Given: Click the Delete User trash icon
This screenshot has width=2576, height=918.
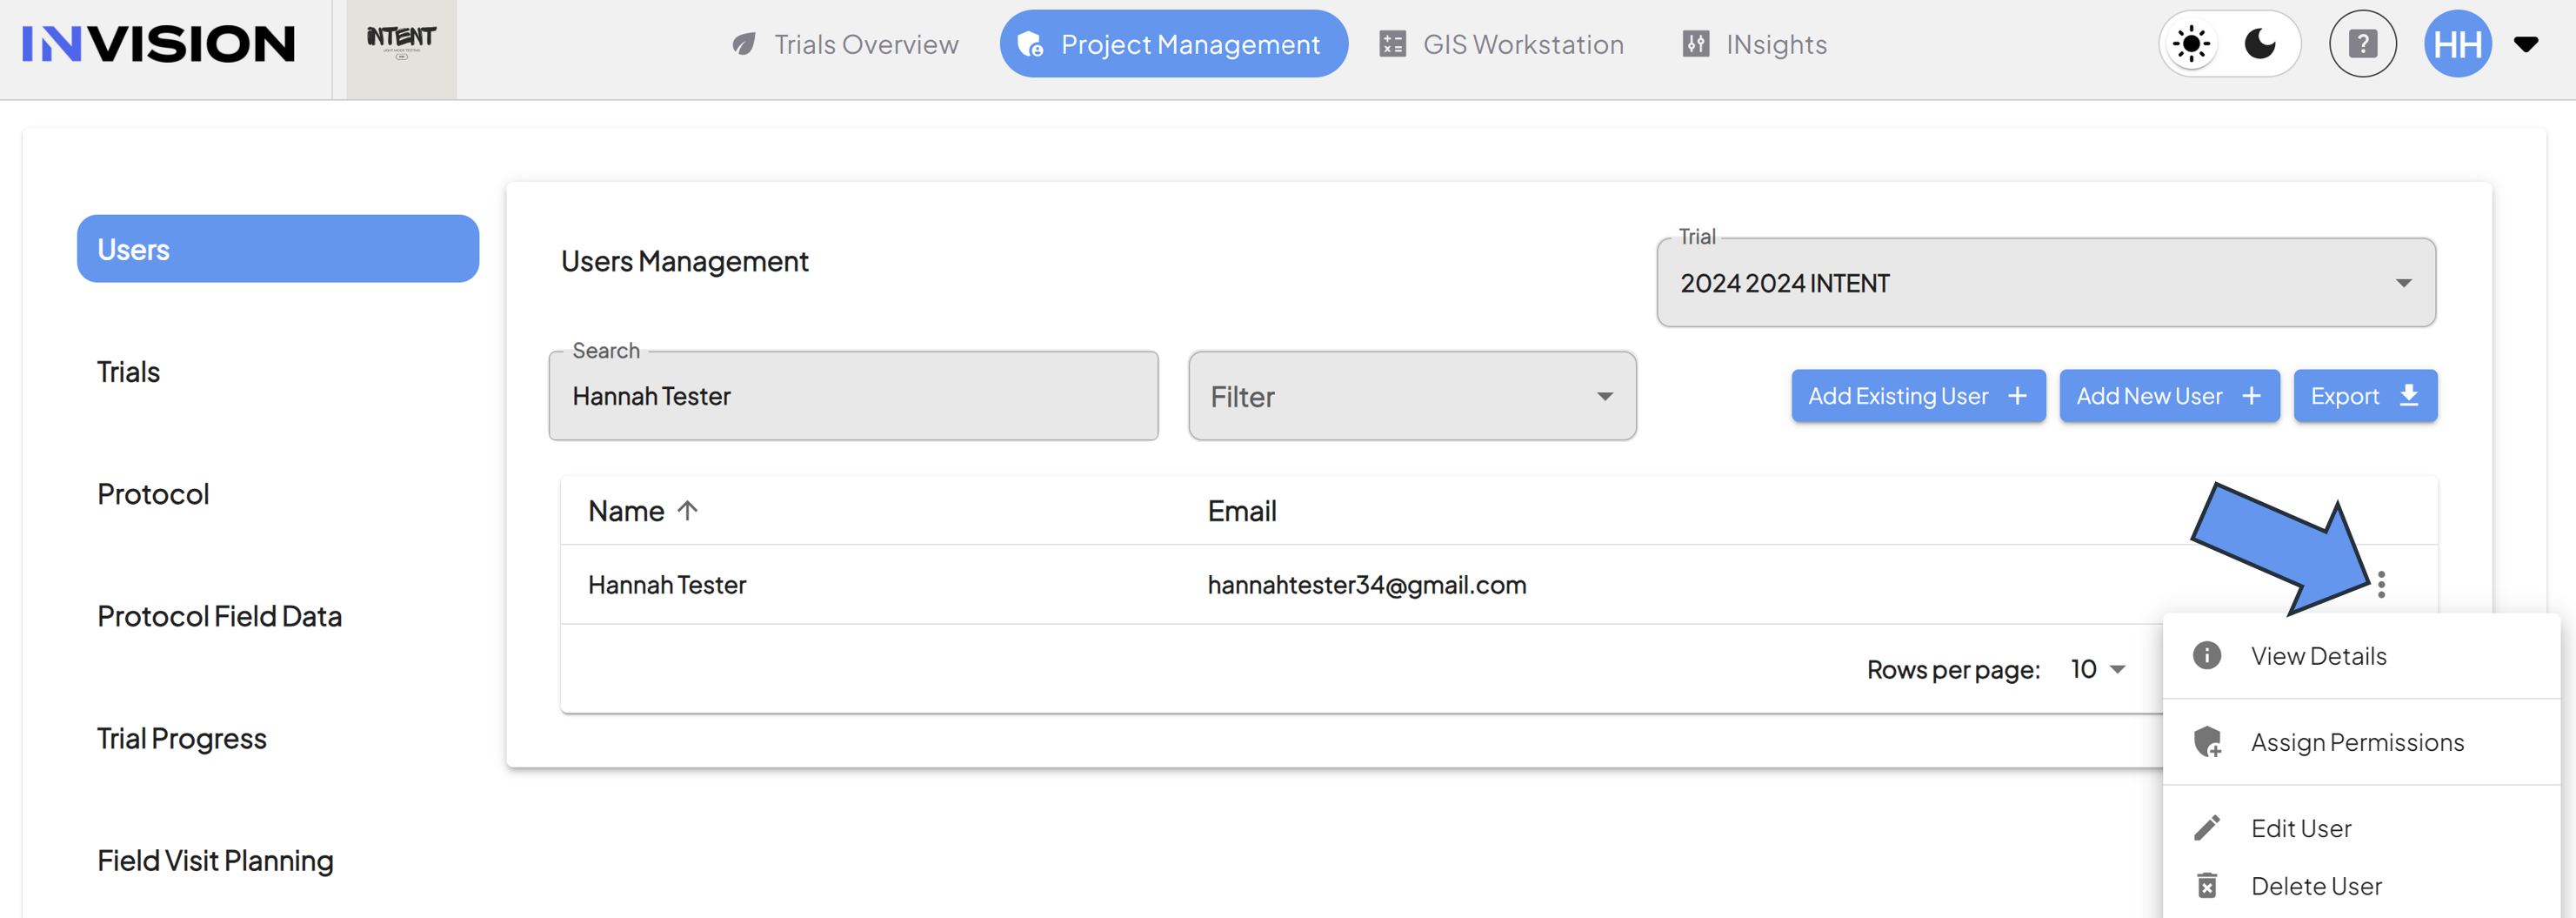Looking at the screenshot, I should point(2207,886).
